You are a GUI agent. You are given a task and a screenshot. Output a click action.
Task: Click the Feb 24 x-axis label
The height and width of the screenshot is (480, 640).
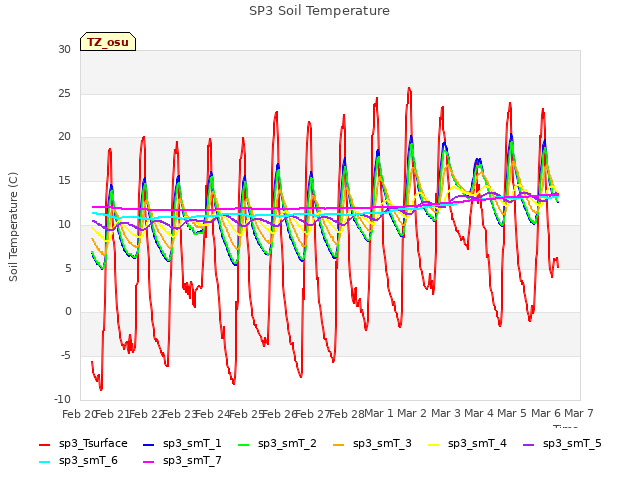click(213, 414)
